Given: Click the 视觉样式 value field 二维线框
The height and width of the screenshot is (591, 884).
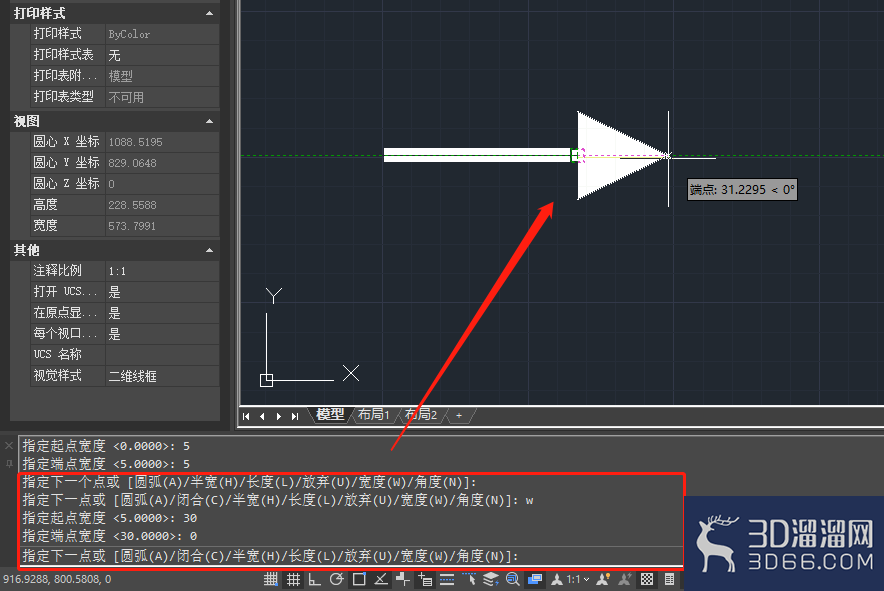Looking at the screenshot, I should coord(162,376).
